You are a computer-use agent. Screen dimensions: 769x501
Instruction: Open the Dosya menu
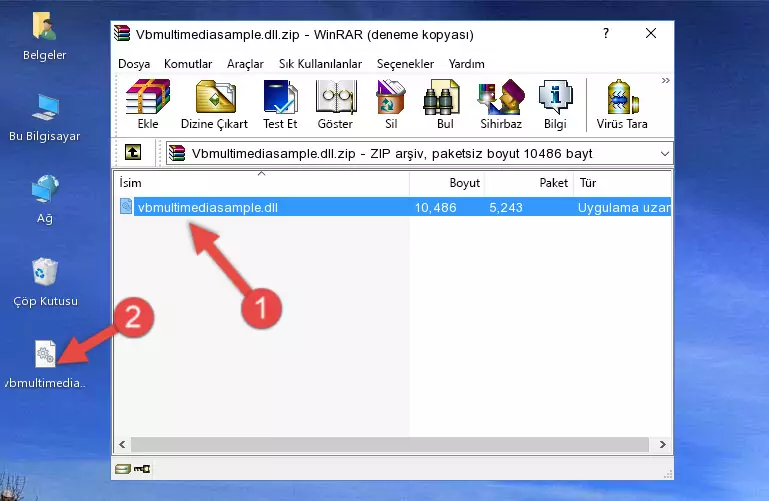tap(134, 64)
